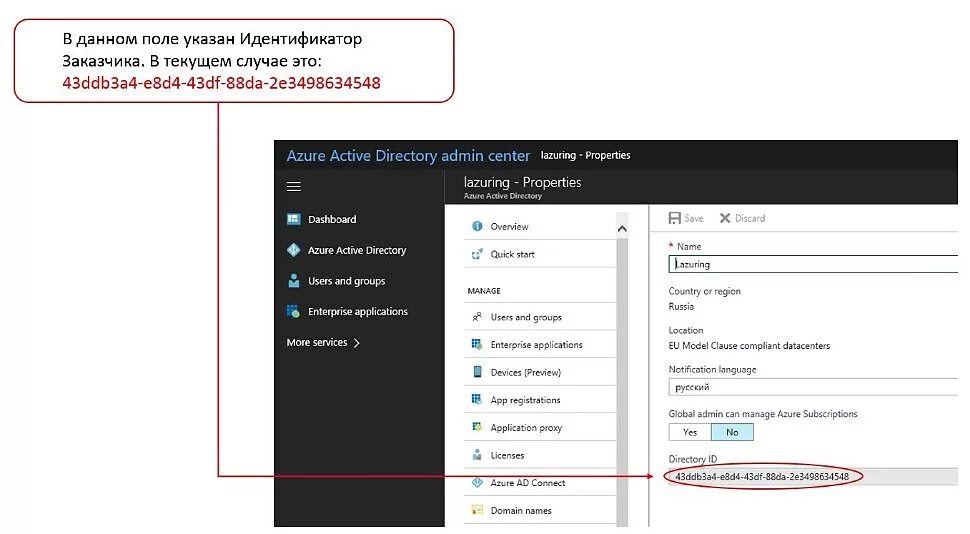
Task: Click Azure Active Directory admin center title
Action: [x=408, y=155]
